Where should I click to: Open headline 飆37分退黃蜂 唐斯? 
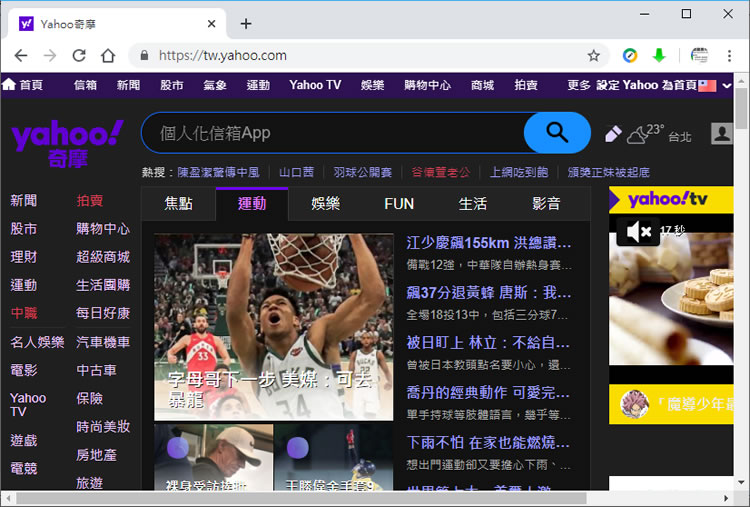(x=488, y=292)
